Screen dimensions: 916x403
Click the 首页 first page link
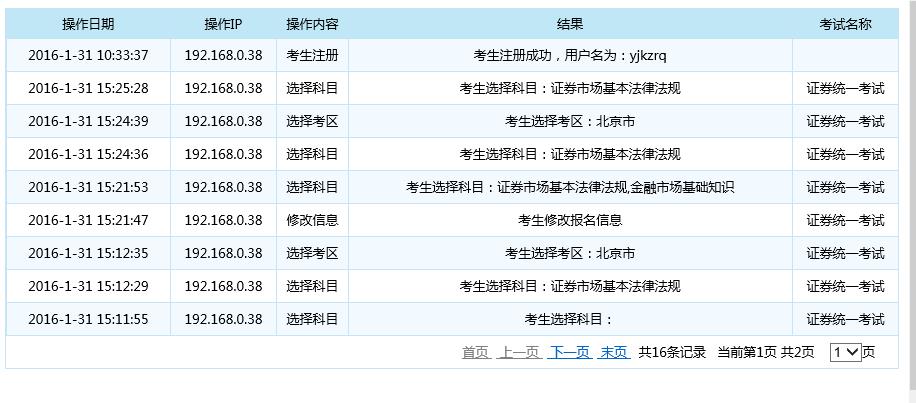click(475, 352)
